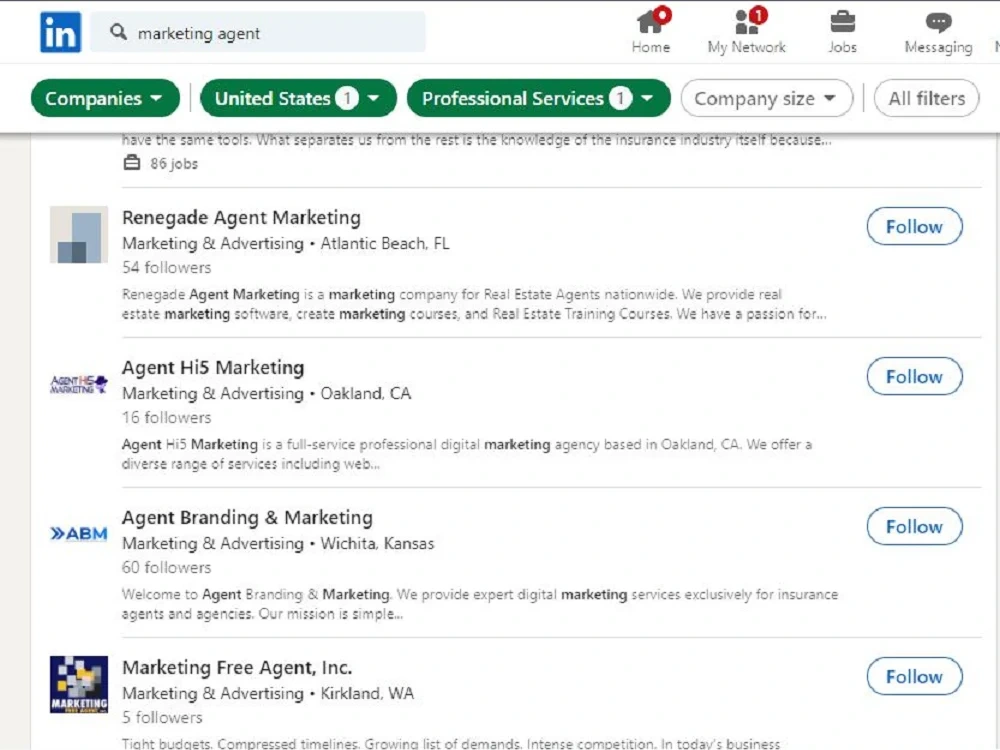Screen dimensions: 1000x750
Task: Follow Marketing Free Agent, Inc.
Action: tap(915, 676)
